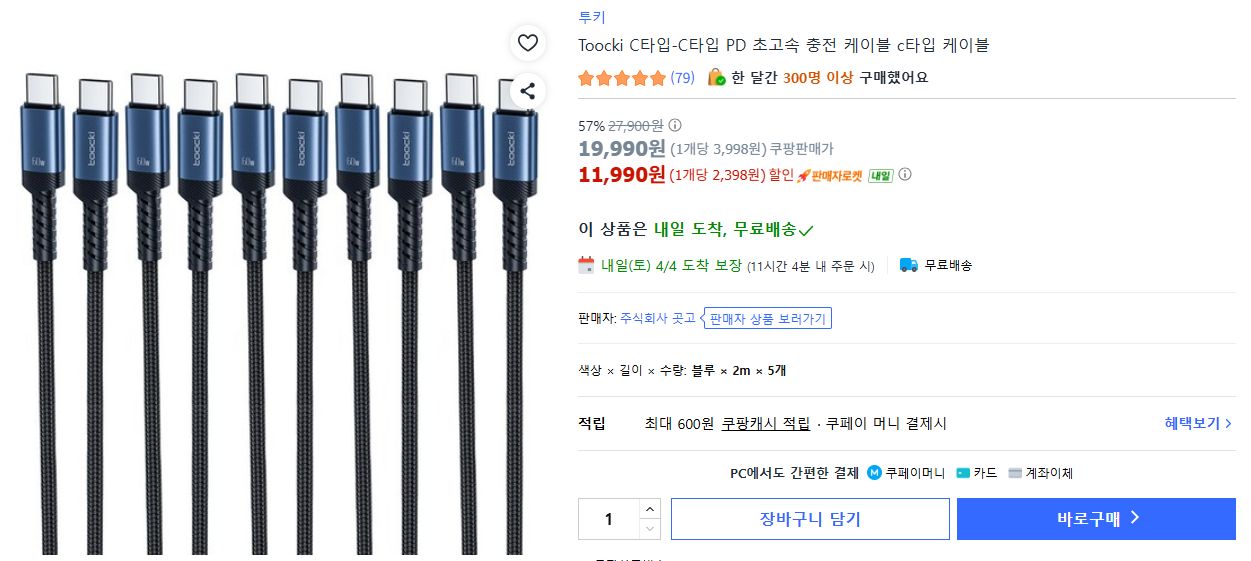This screenshot has height=561, width=1251.
Task: Add item with 장바구니 담기 button
Action: (x=810, y=519)
